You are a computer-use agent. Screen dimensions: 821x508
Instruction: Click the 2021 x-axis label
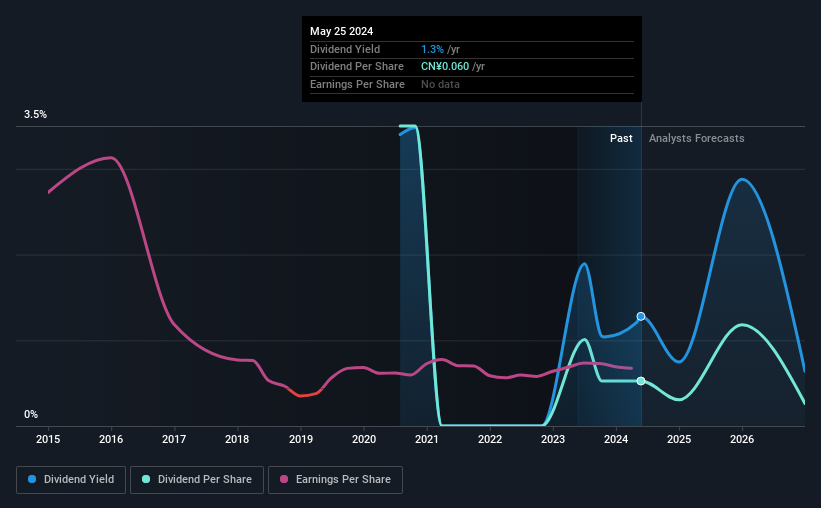(x=427, y=439)
